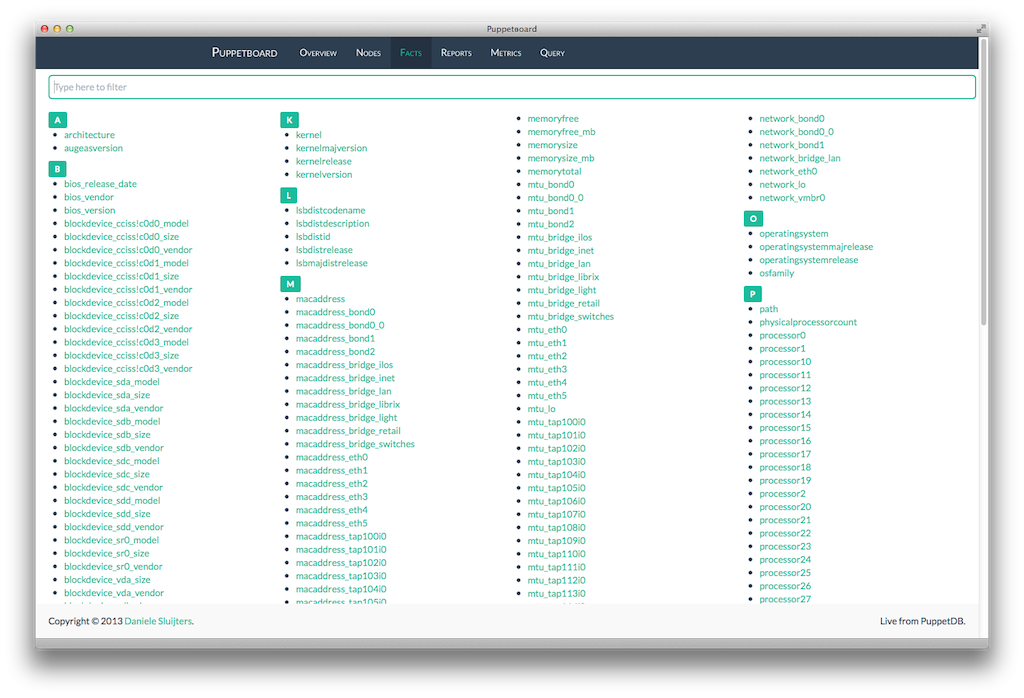Open the architecture fact
This screenshot has width=1024, height=698.
point(89,135)
